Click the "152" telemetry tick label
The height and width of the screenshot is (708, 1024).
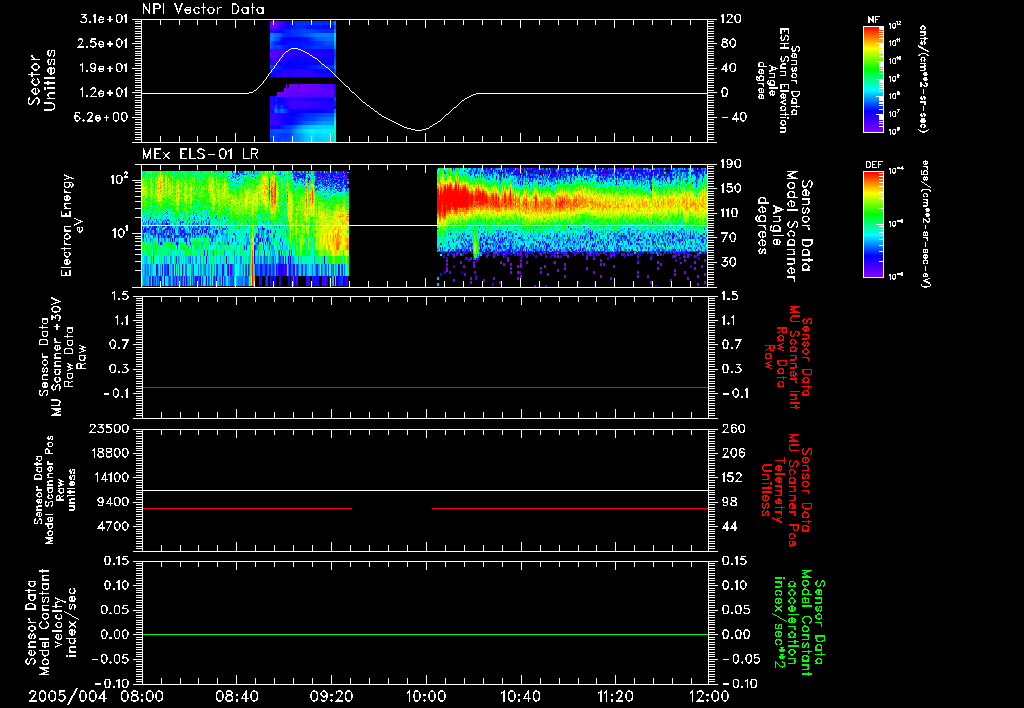[x=732, y=477]
